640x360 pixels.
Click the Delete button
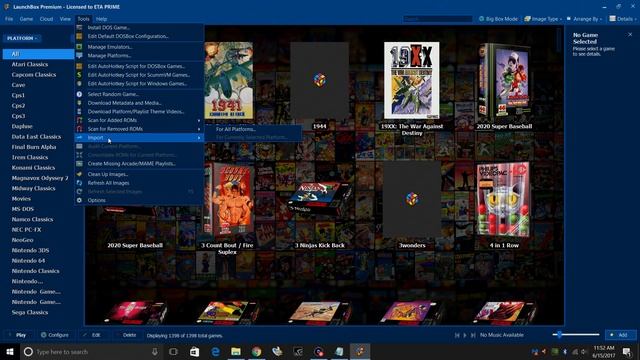127,335
